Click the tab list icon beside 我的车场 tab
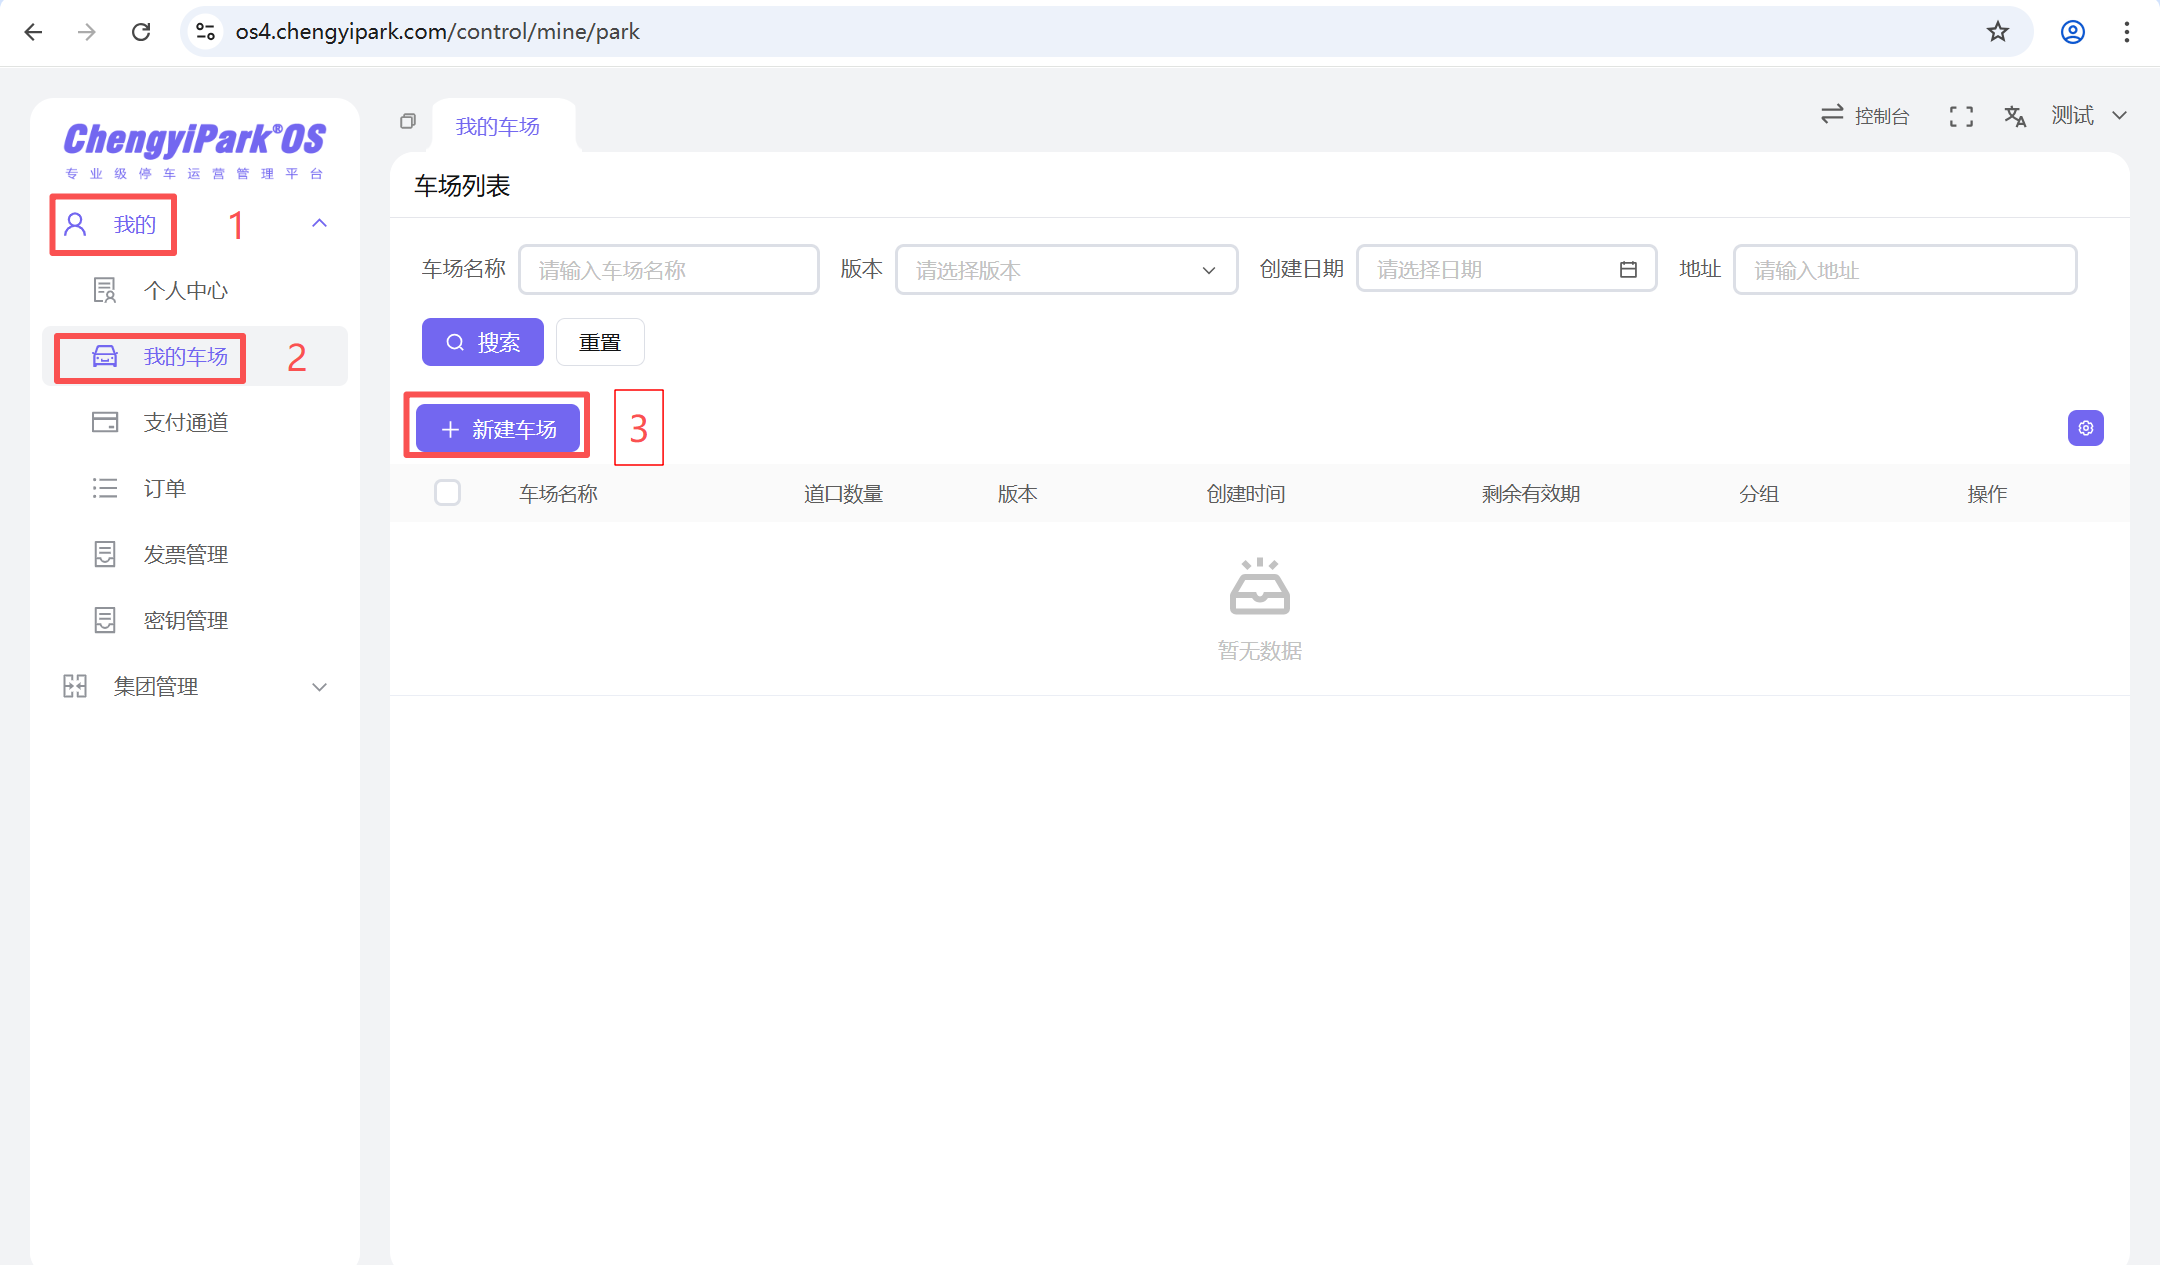This screenshot has height=1265, width=2160. click(x=408, y=121)
